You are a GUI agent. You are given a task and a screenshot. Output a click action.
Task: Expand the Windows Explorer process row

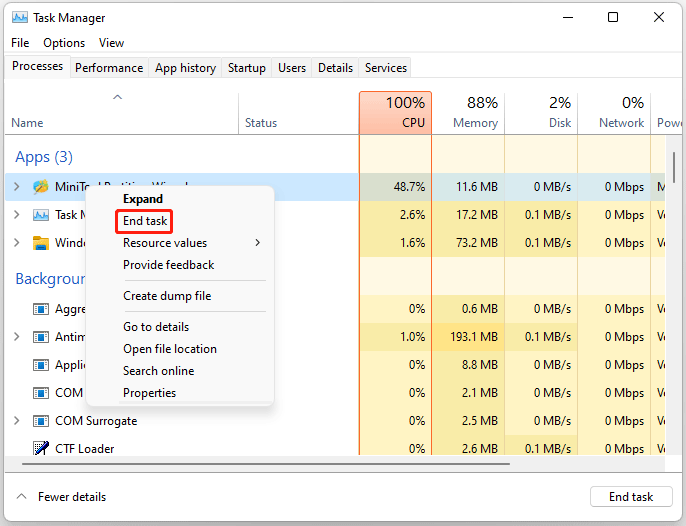pos(17,243)
